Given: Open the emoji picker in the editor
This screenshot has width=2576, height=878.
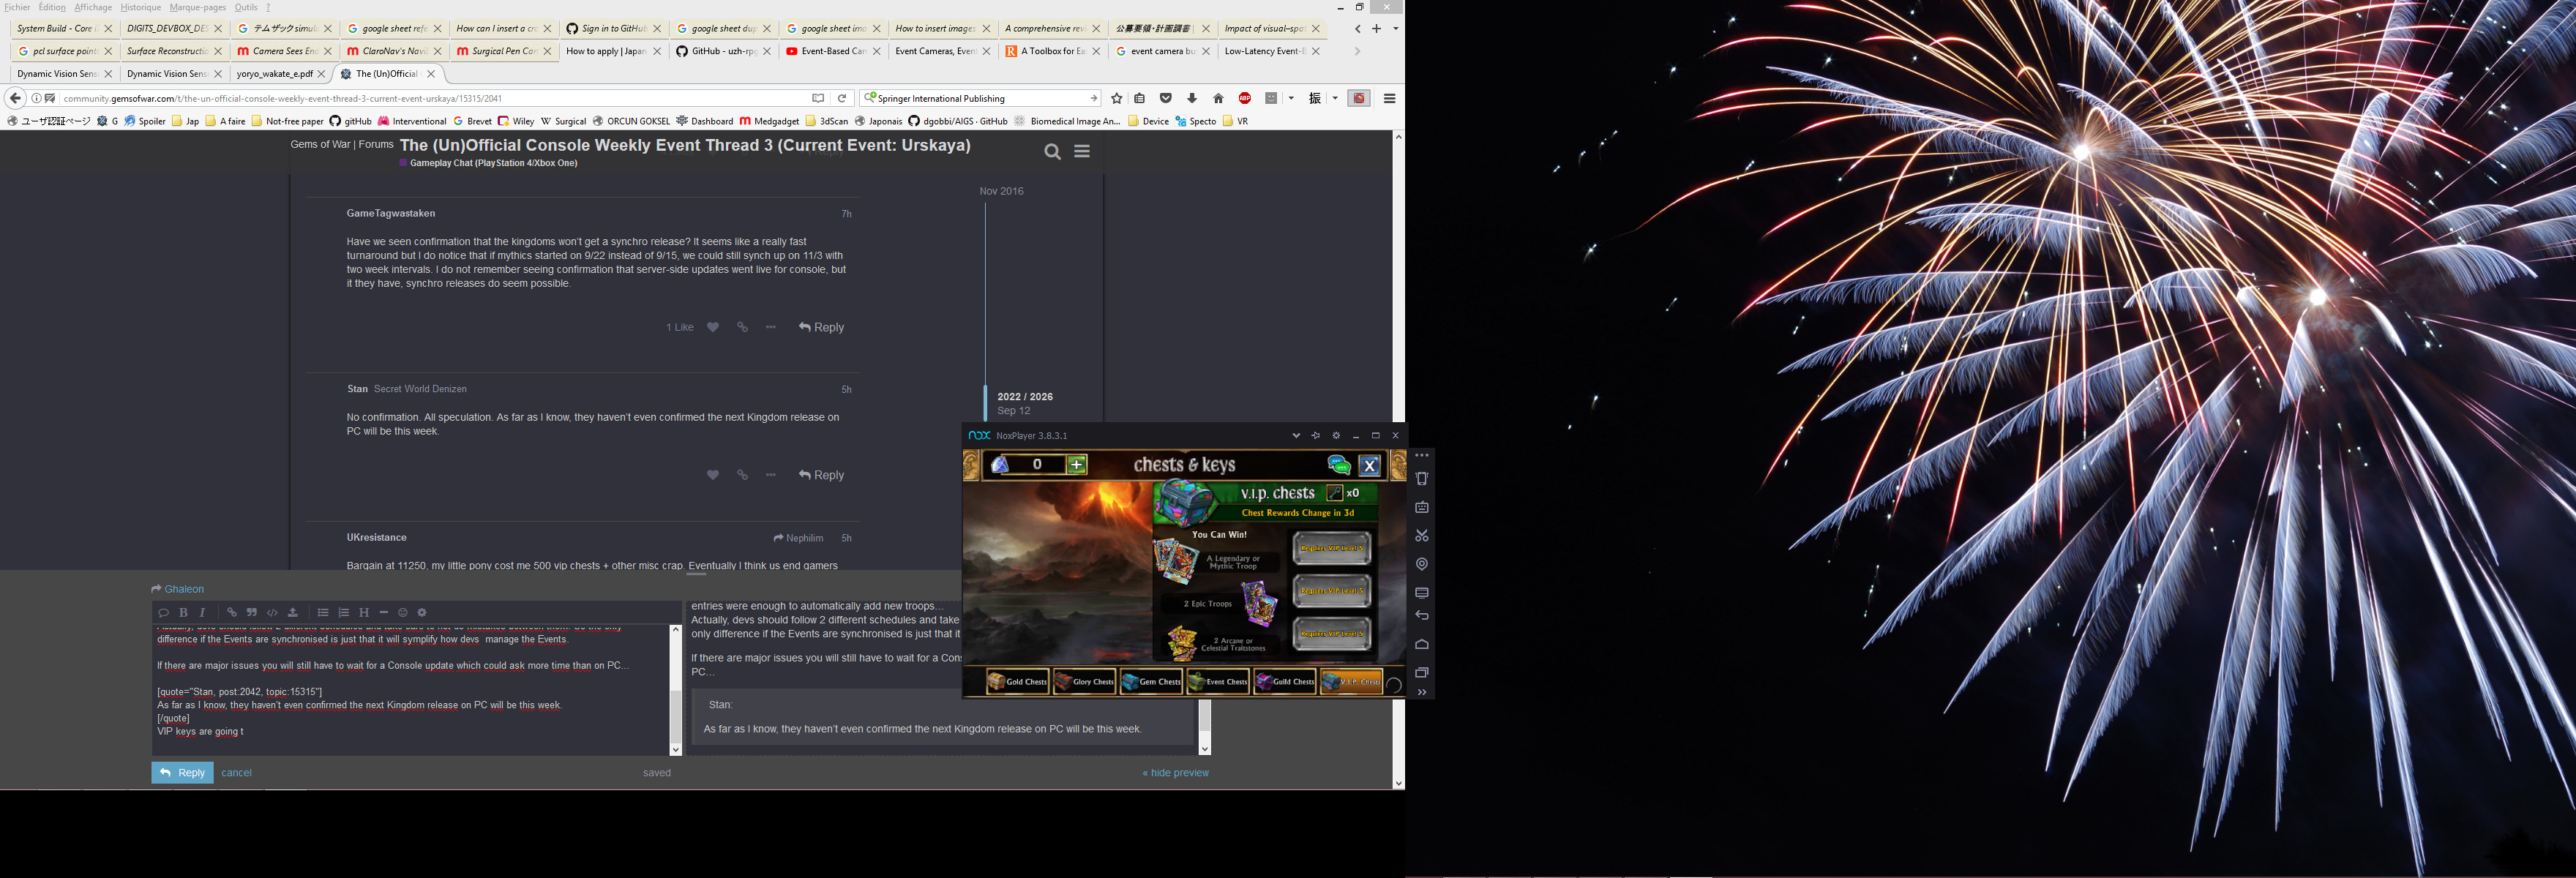Looking at the screenshot, I should pos(403,612).
